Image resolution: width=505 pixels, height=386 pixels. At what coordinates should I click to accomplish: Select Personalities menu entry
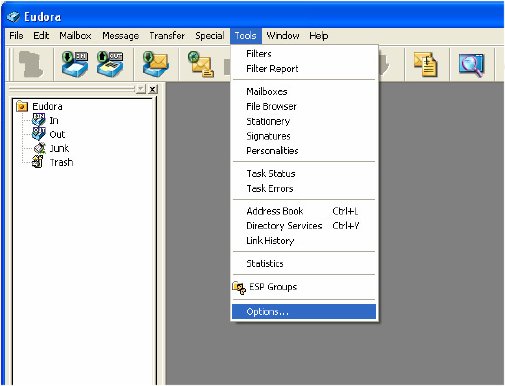pyautogui.click(x=304, y=151)
